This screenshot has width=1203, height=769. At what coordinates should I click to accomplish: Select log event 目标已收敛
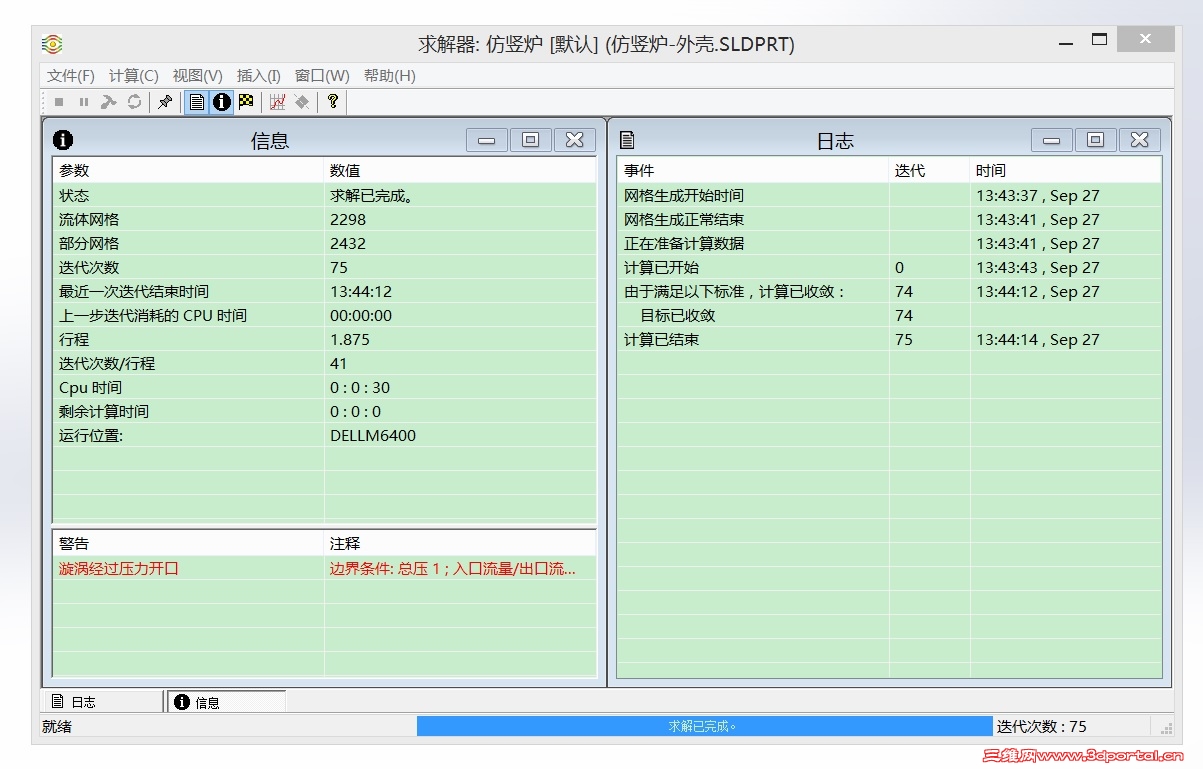pos(889,316)
